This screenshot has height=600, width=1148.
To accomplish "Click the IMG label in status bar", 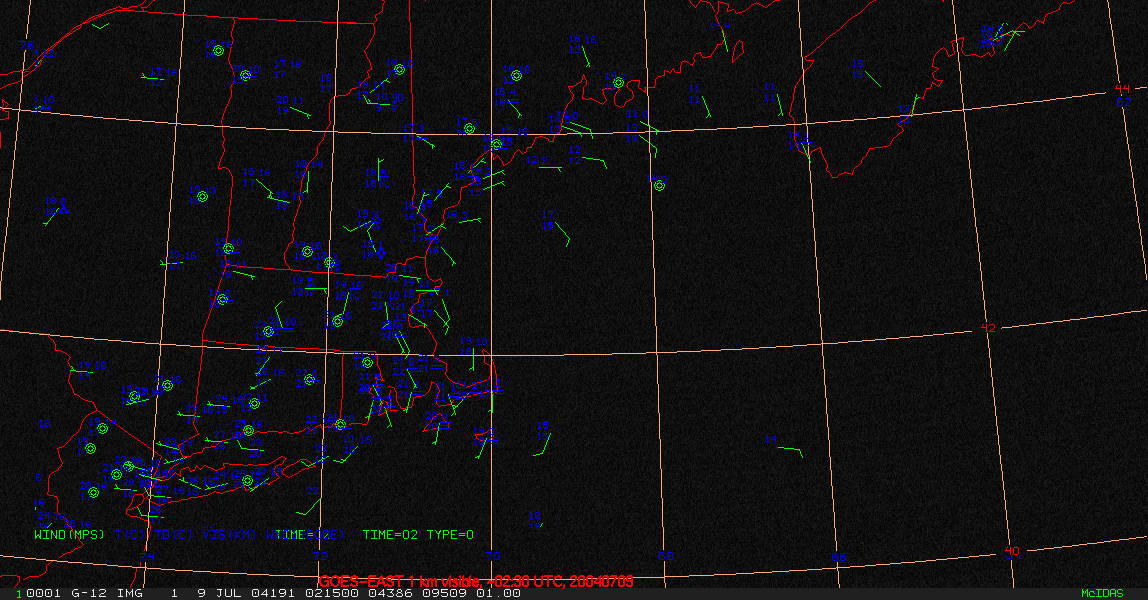I will (x=130, y=593).
